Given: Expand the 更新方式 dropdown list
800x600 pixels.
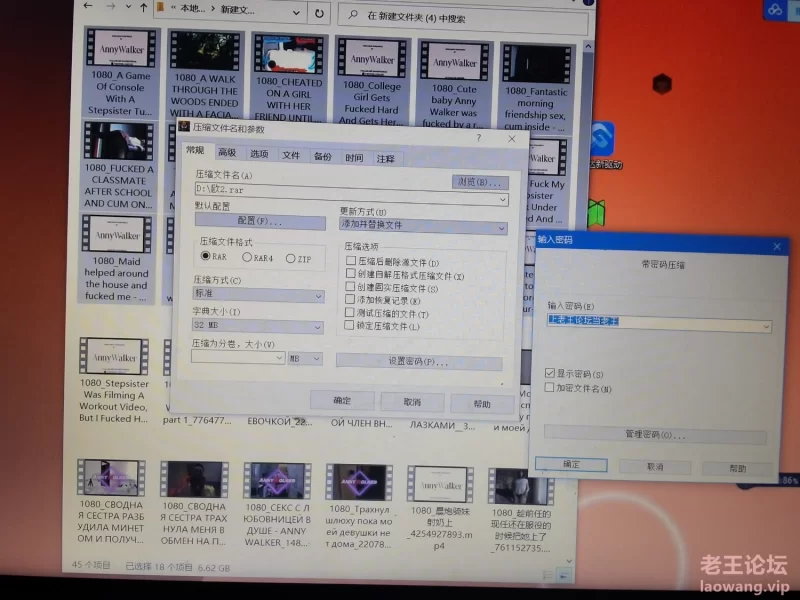Looking at the screenshot, I should (423, 225).
